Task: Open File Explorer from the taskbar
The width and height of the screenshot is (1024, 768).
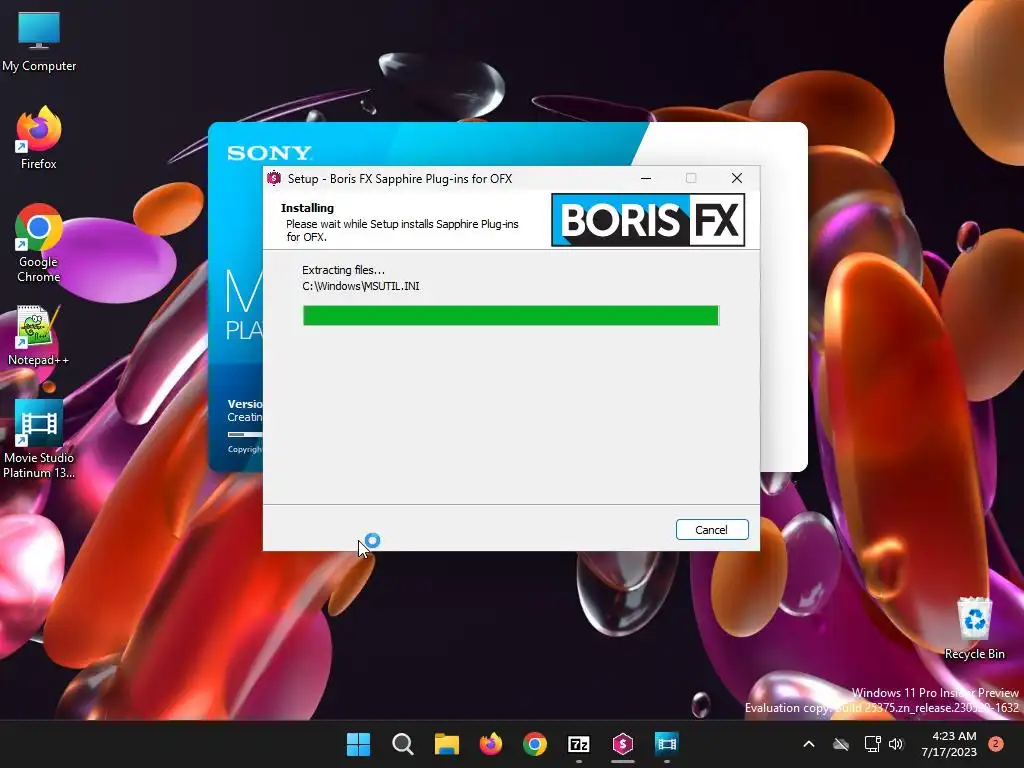Action: (x=447, y=744)
